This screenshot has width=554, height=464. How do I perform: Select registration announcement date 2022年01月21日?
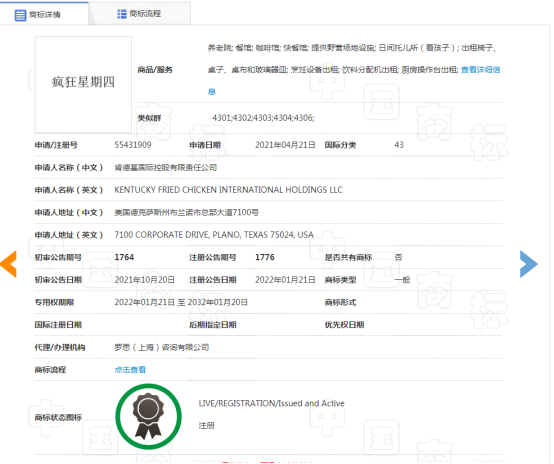[x=285, y=280]
